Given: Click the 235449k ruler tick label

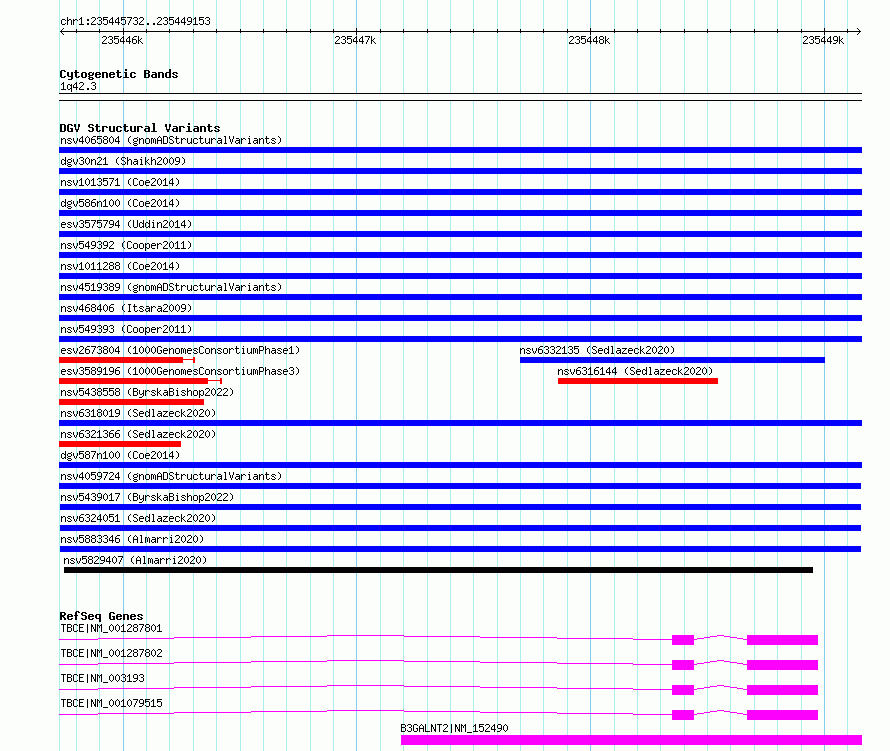Looking at the screenshot, I should pos(822,40).
